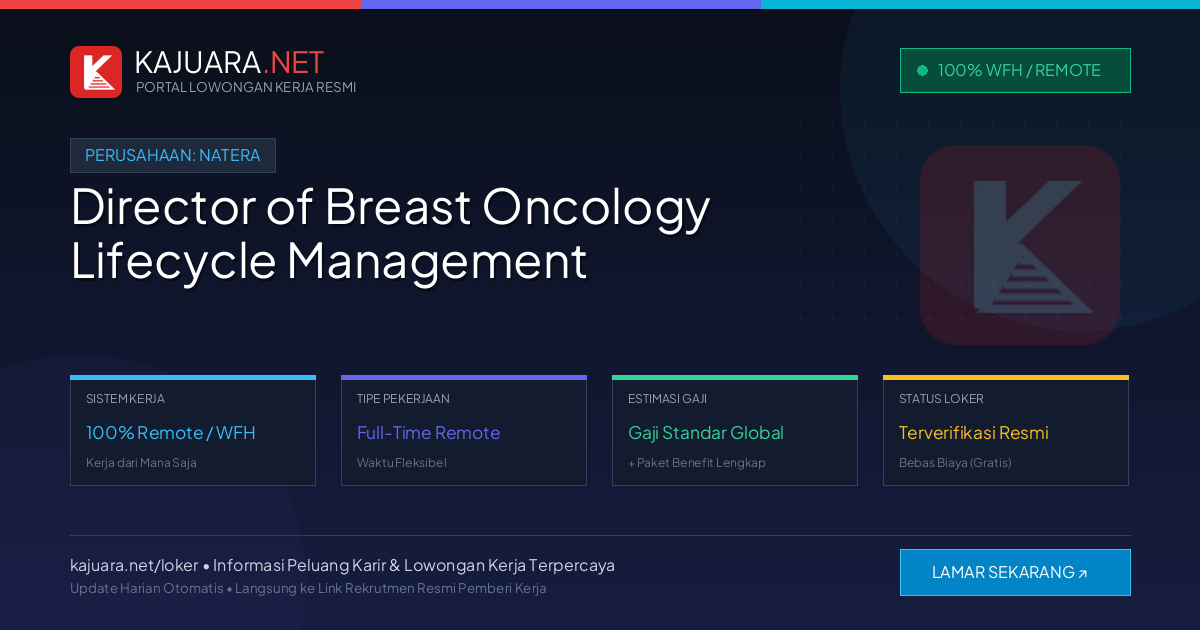This screenshot has width=1200, height=630.
Task: Click the Bebas Biaya (Gratis) text
Action: click(x=955, y=463)
